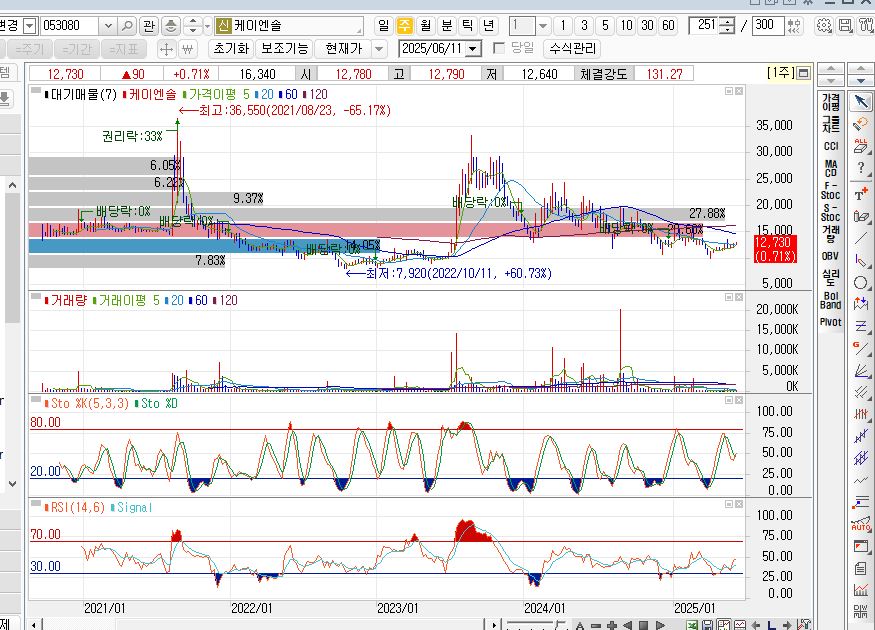Select the 틱 tick period button

pyautogui.click(x=468, y=26)
